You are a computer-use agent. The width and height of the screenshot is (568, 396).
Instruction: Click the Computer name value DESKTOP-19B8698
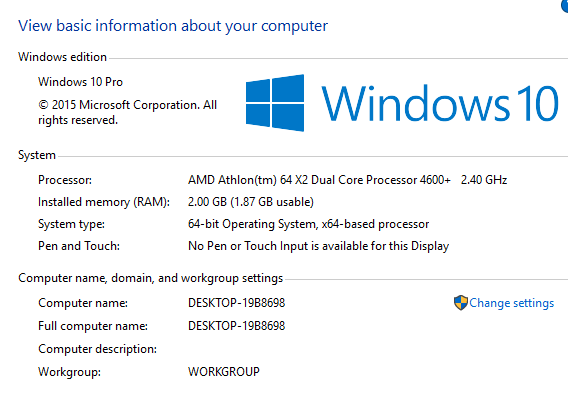tap(237, 303)
